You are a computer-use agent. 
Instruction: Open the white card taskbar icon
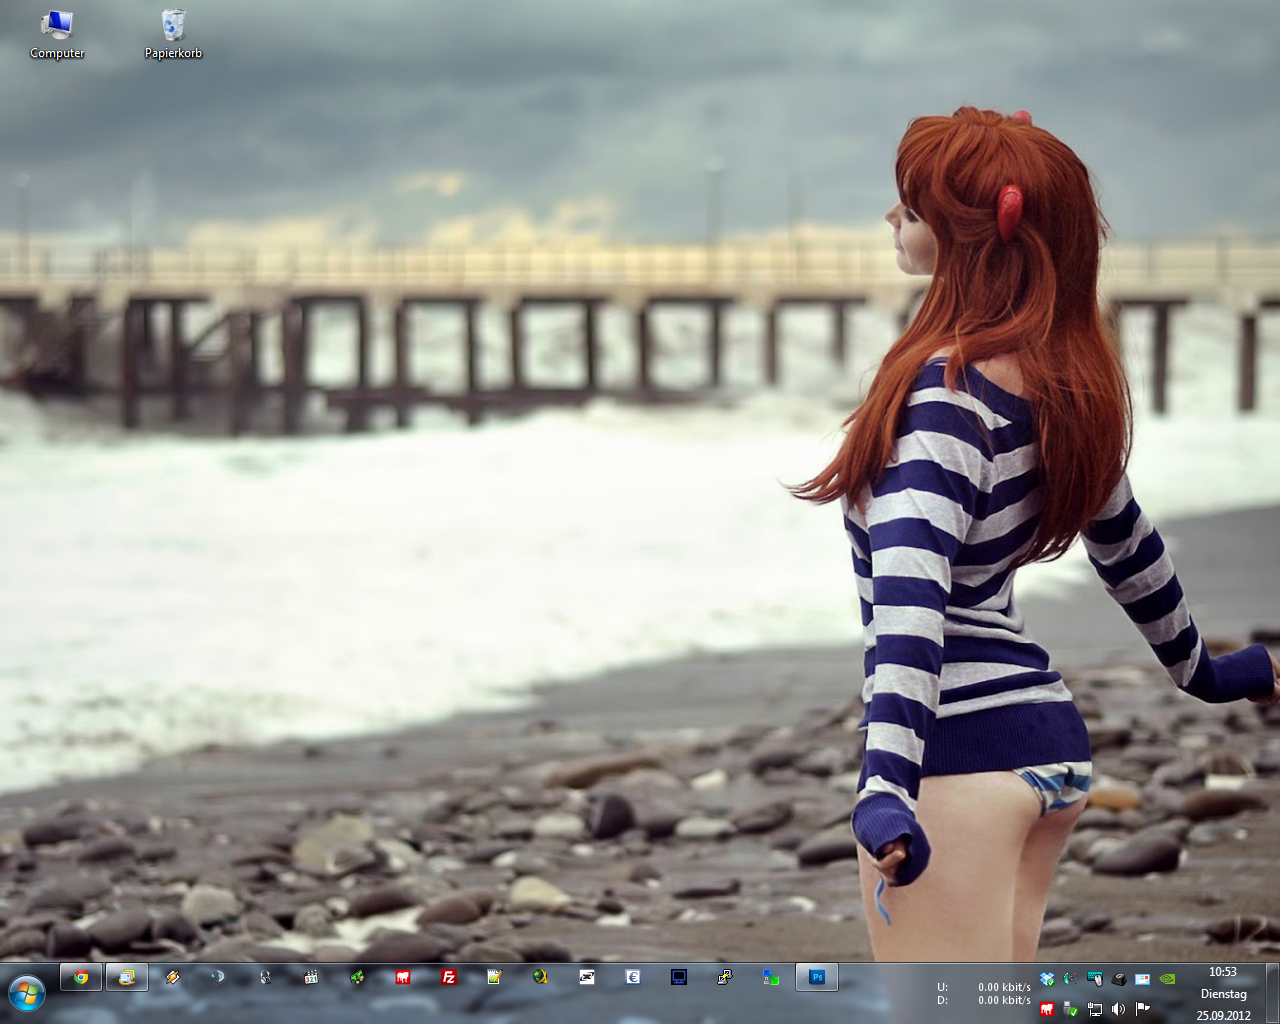587,977
